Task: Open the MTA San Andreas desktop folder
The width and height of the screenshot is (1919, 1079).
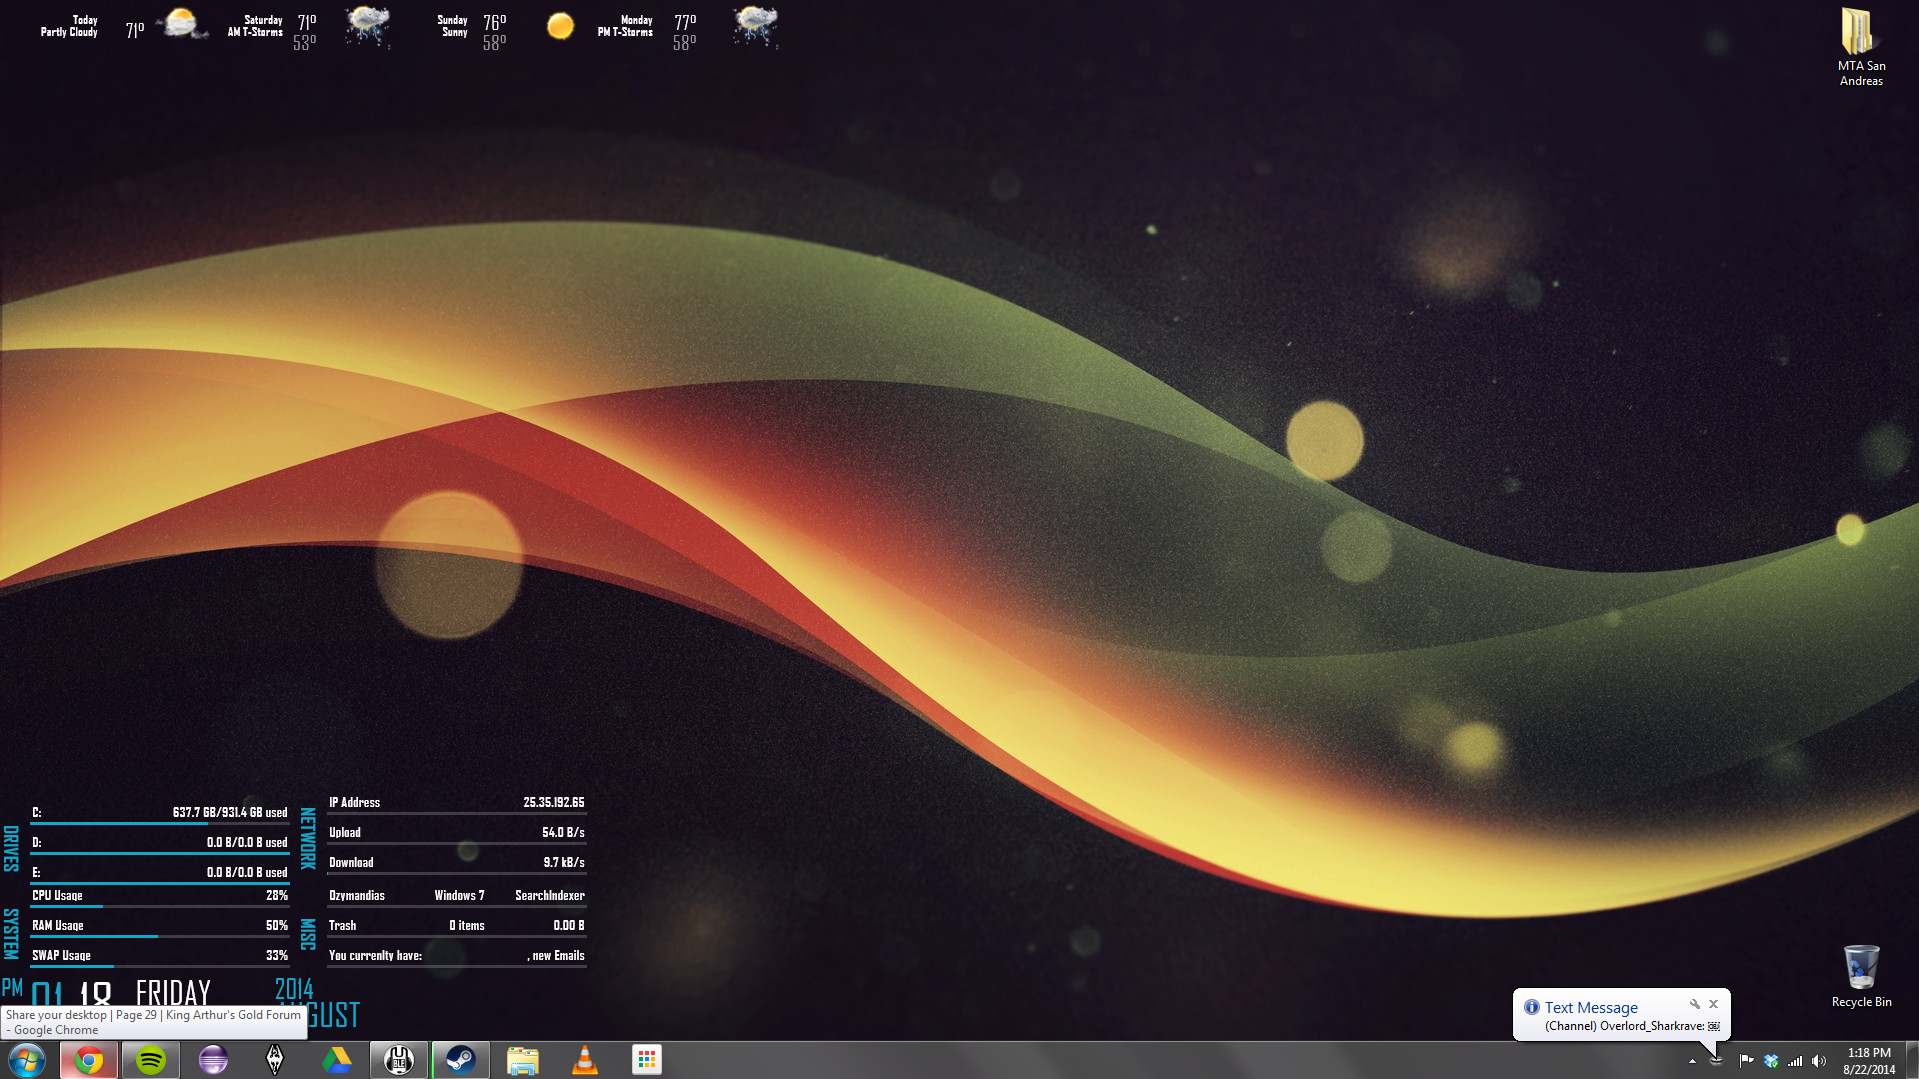Action: pyautogui.click(x=1861, y=47)
